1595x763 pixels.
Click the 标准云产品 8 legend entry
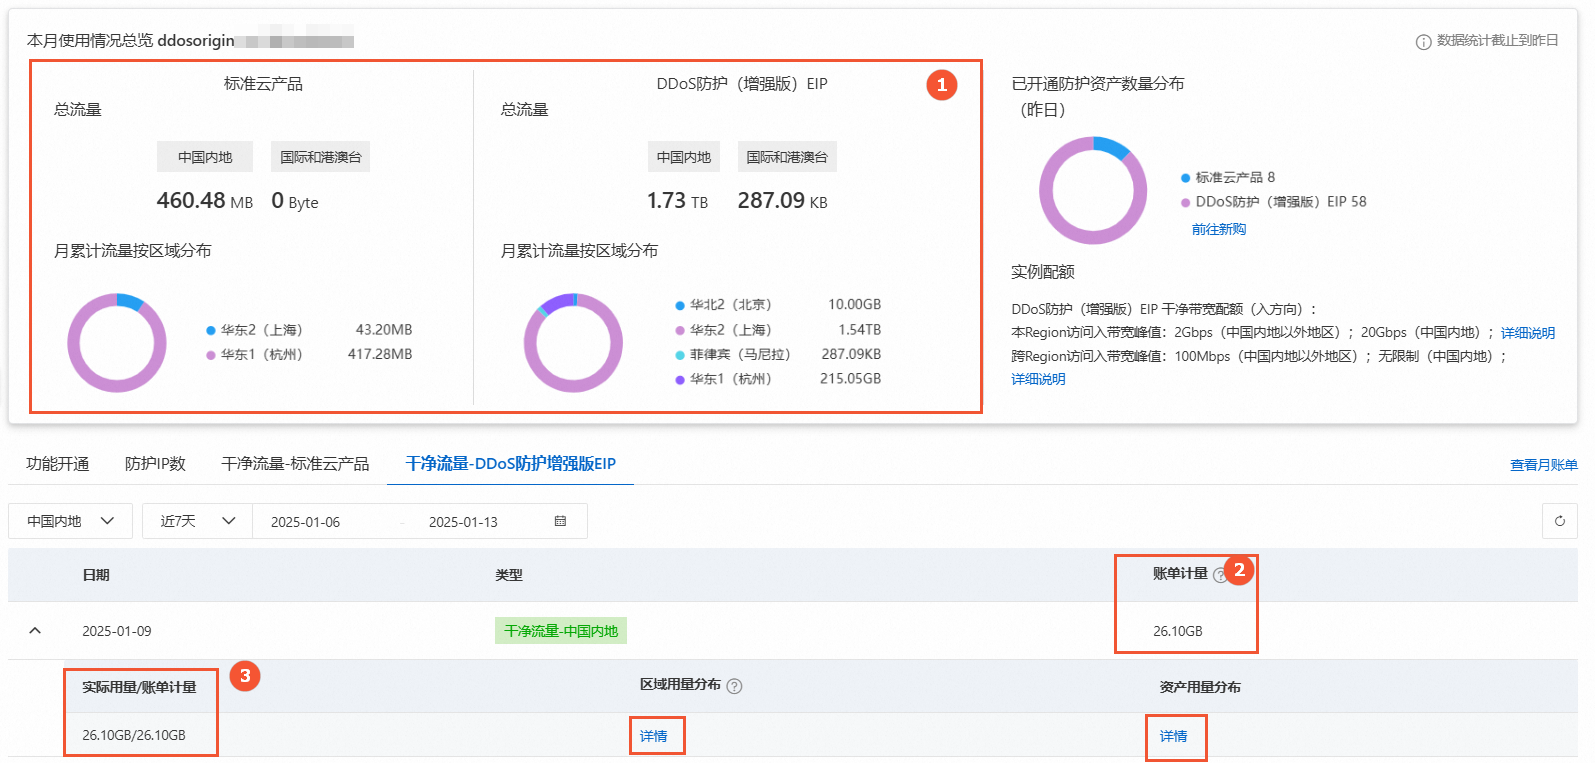[1228, 177]
